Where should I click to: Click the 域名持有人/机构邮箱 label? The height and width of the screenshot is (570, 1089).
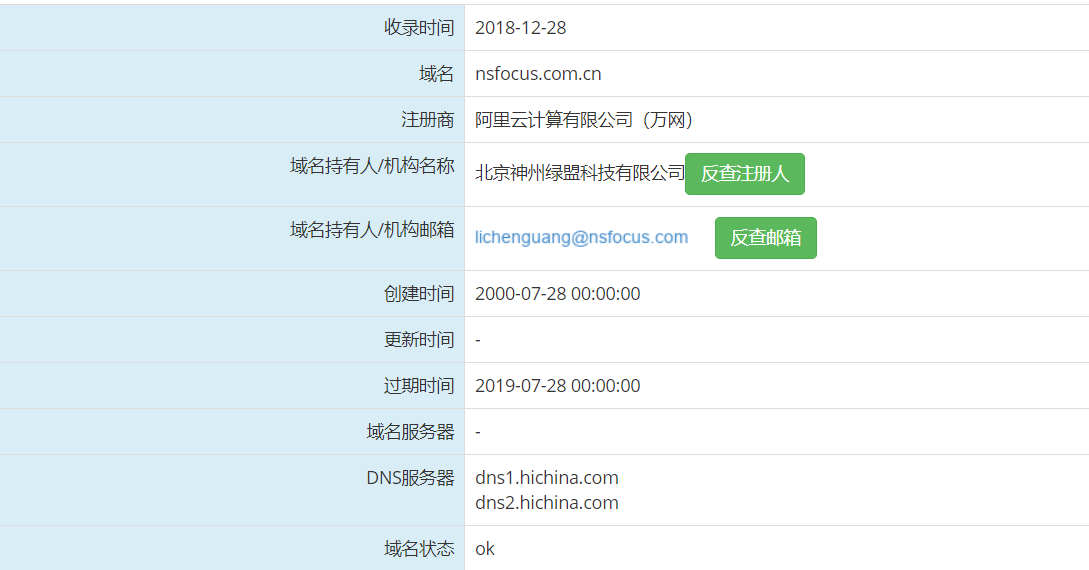pos(372,230)
